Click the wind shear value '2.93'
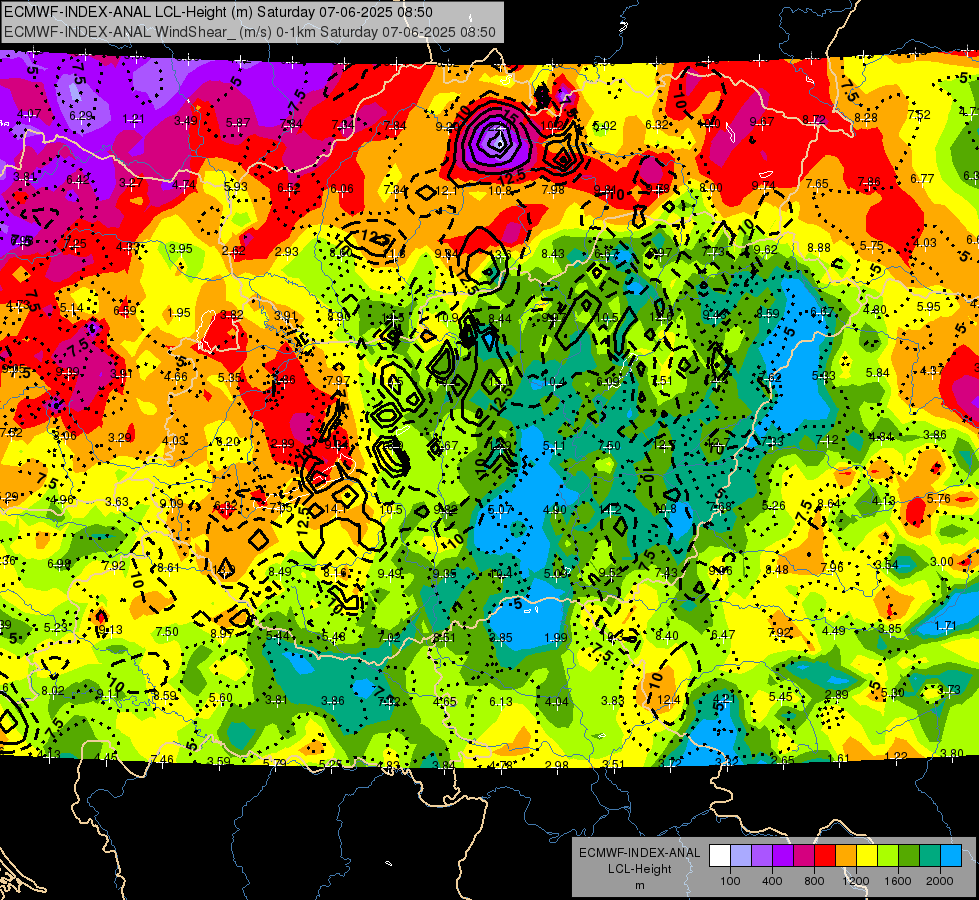This screenshot has height=900, width=979. [x=287, y=252]
